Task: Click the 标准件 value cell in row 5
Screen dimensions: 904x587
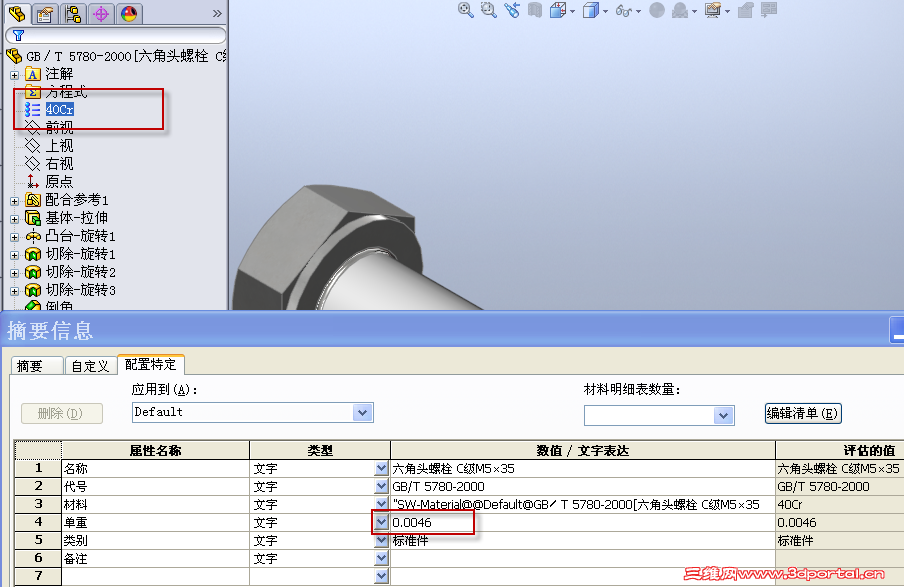Action: tap(583, 540)
